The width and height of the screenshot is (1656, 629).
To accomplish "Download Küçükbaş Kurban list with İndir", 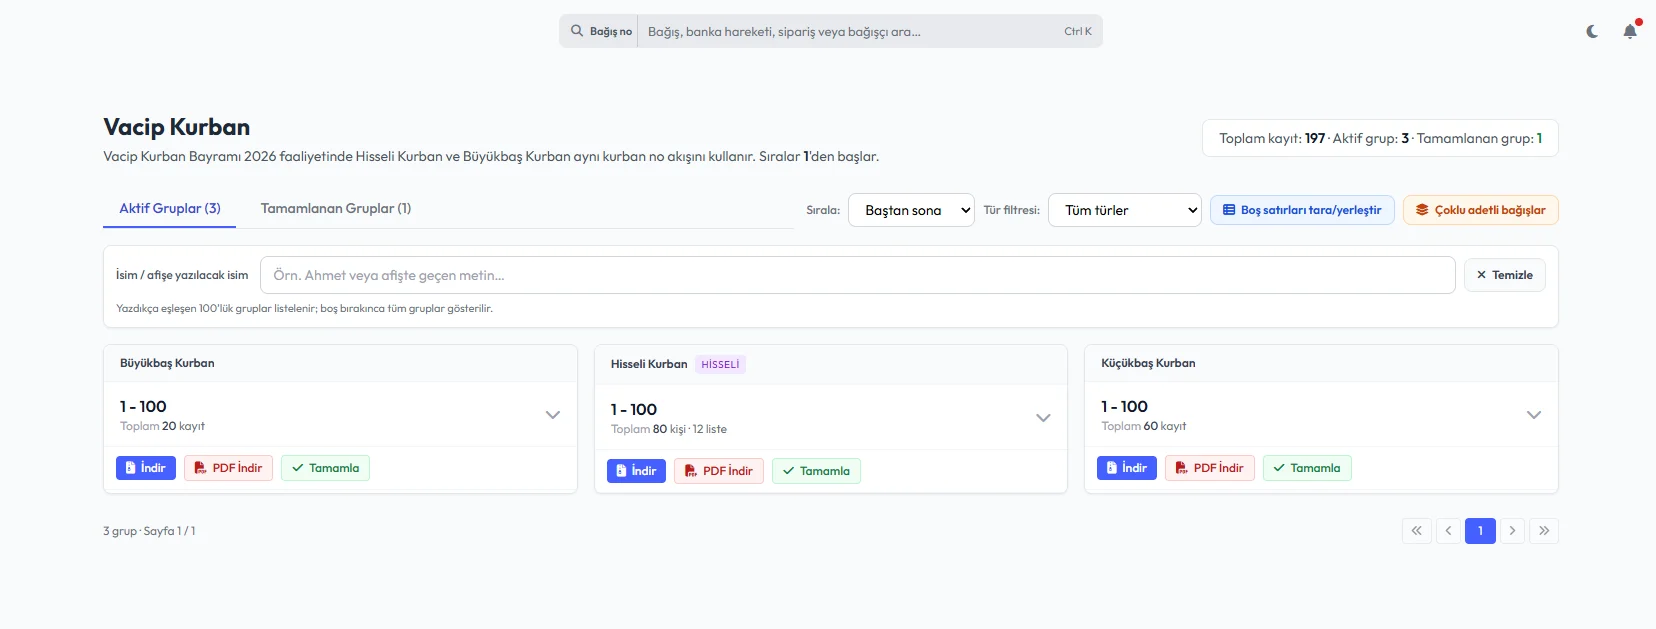I will tap(1127, 468).
